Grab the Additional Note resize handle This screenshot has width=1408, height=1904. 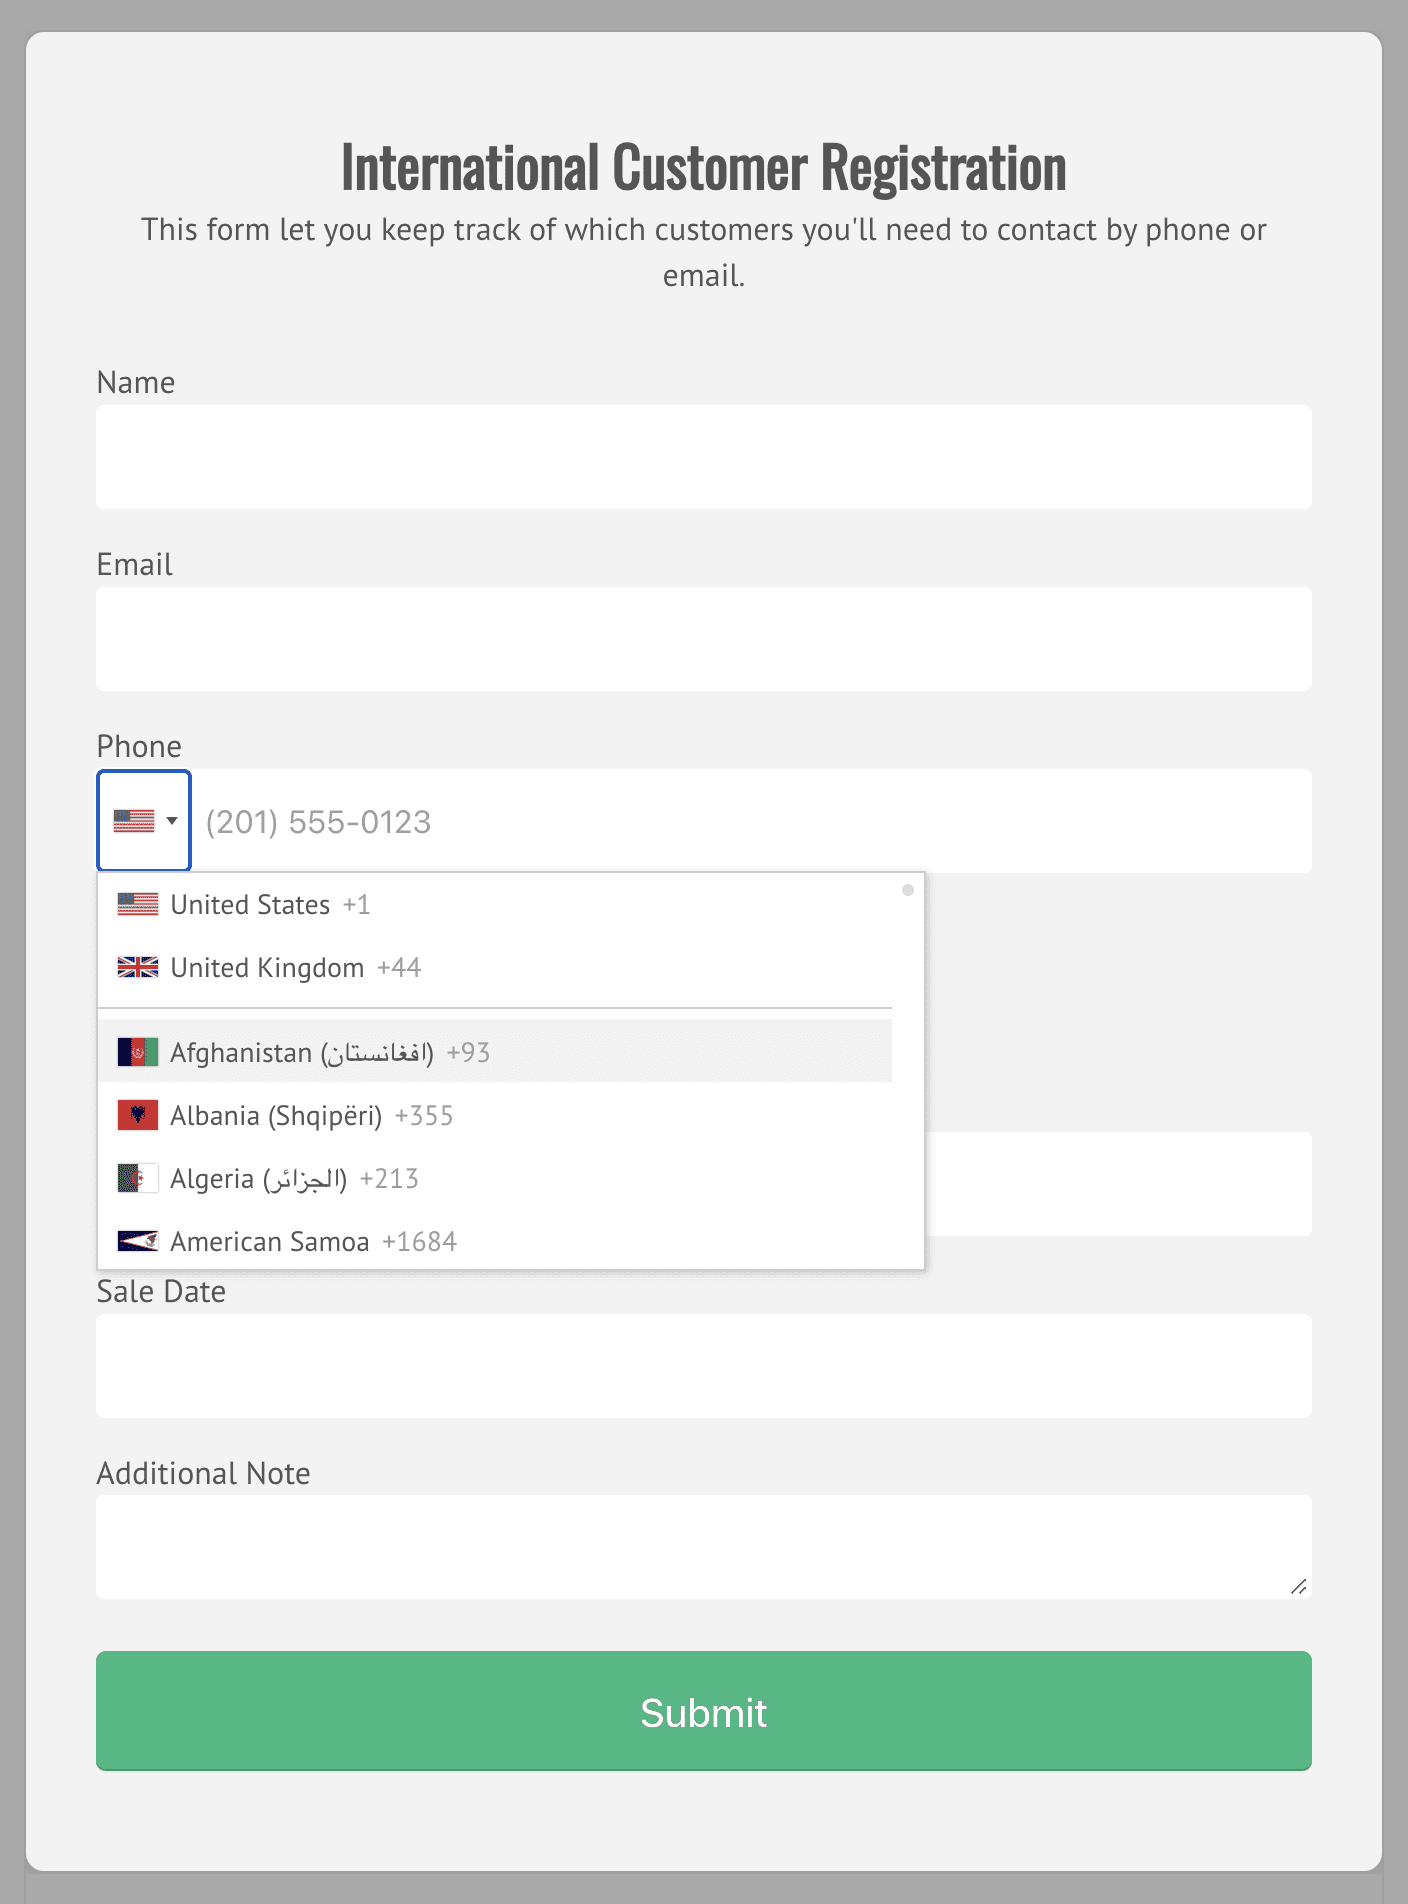tap(1298, 1586)
